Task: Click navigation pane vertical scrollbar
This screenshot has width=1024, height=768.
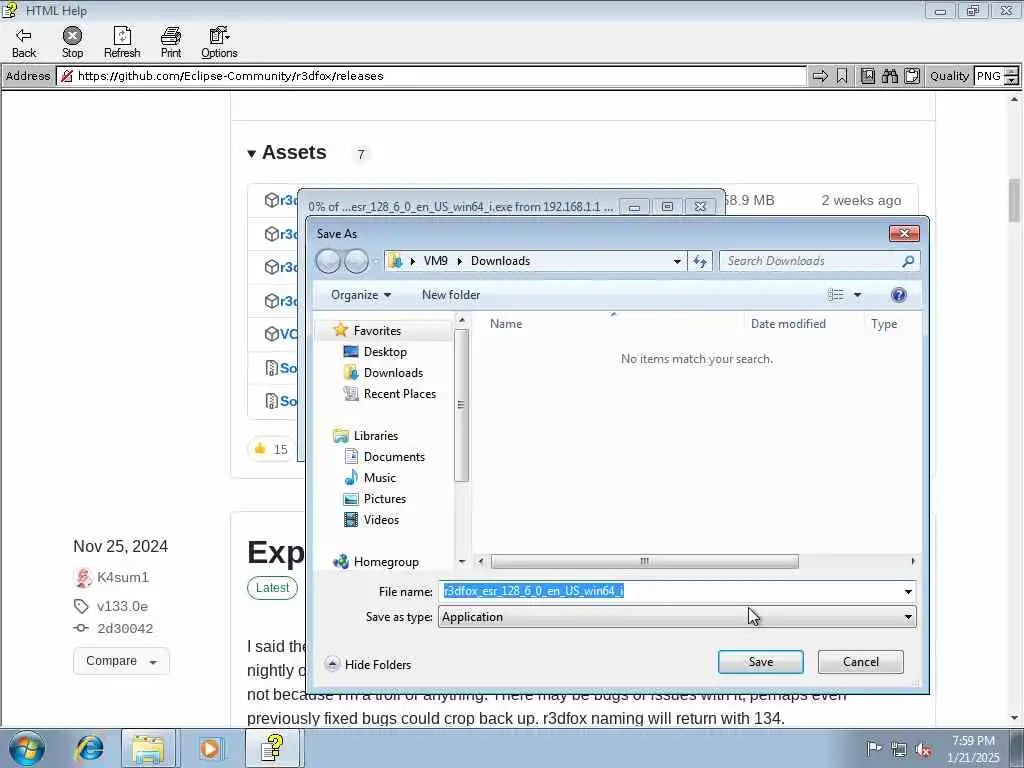Action: 461,405
